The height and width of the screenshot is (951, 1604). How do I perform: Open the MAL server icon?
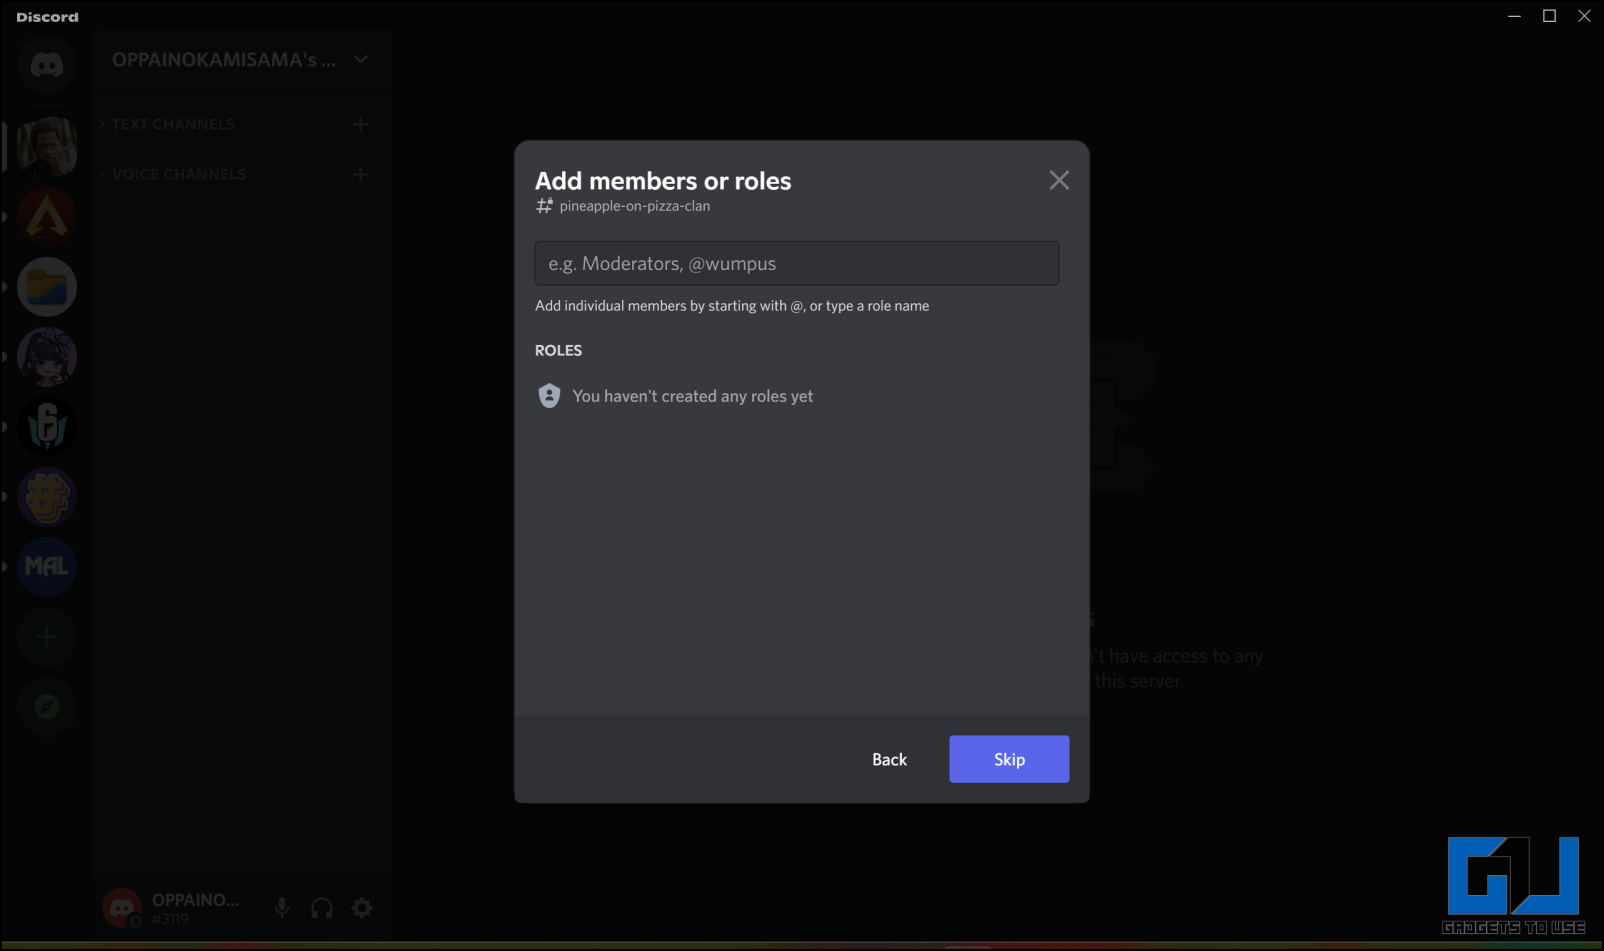click(47, 567)
